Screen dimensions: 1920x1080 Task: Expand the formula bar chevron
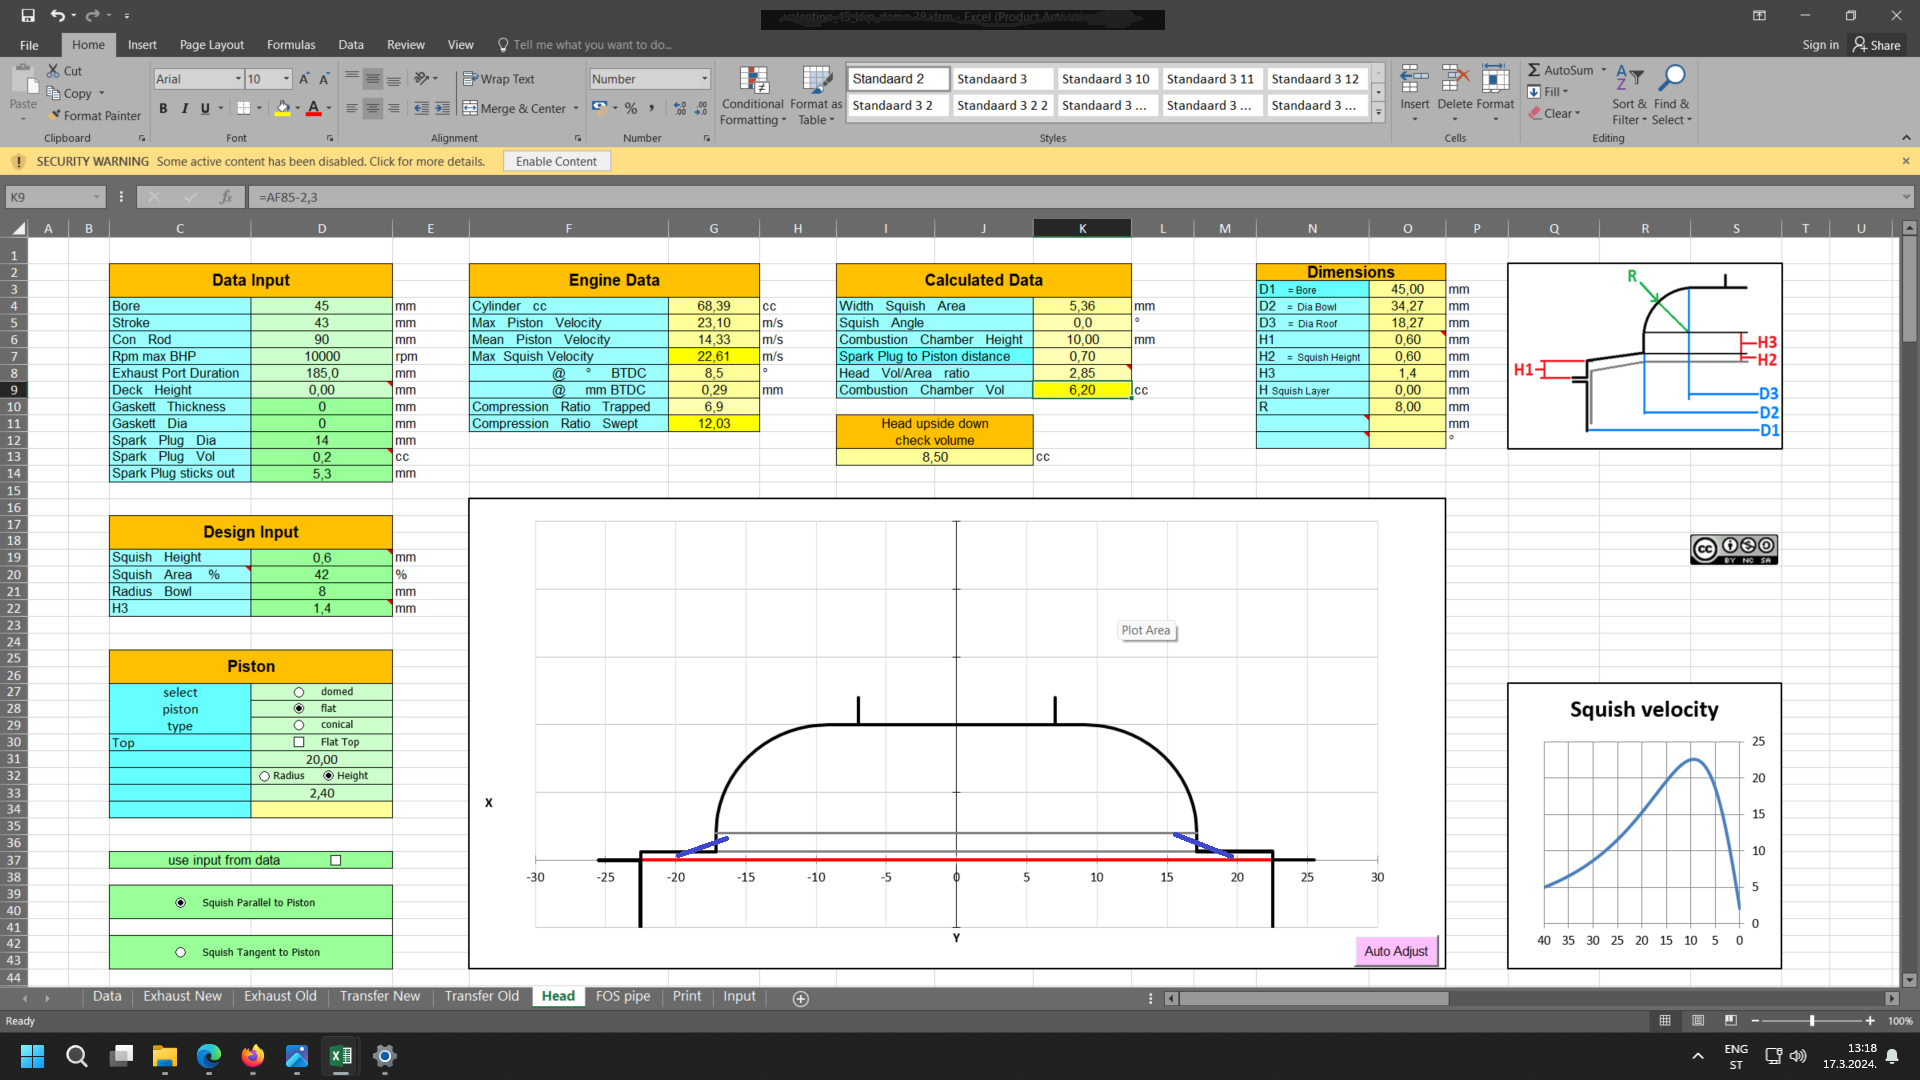[1906, 197]
